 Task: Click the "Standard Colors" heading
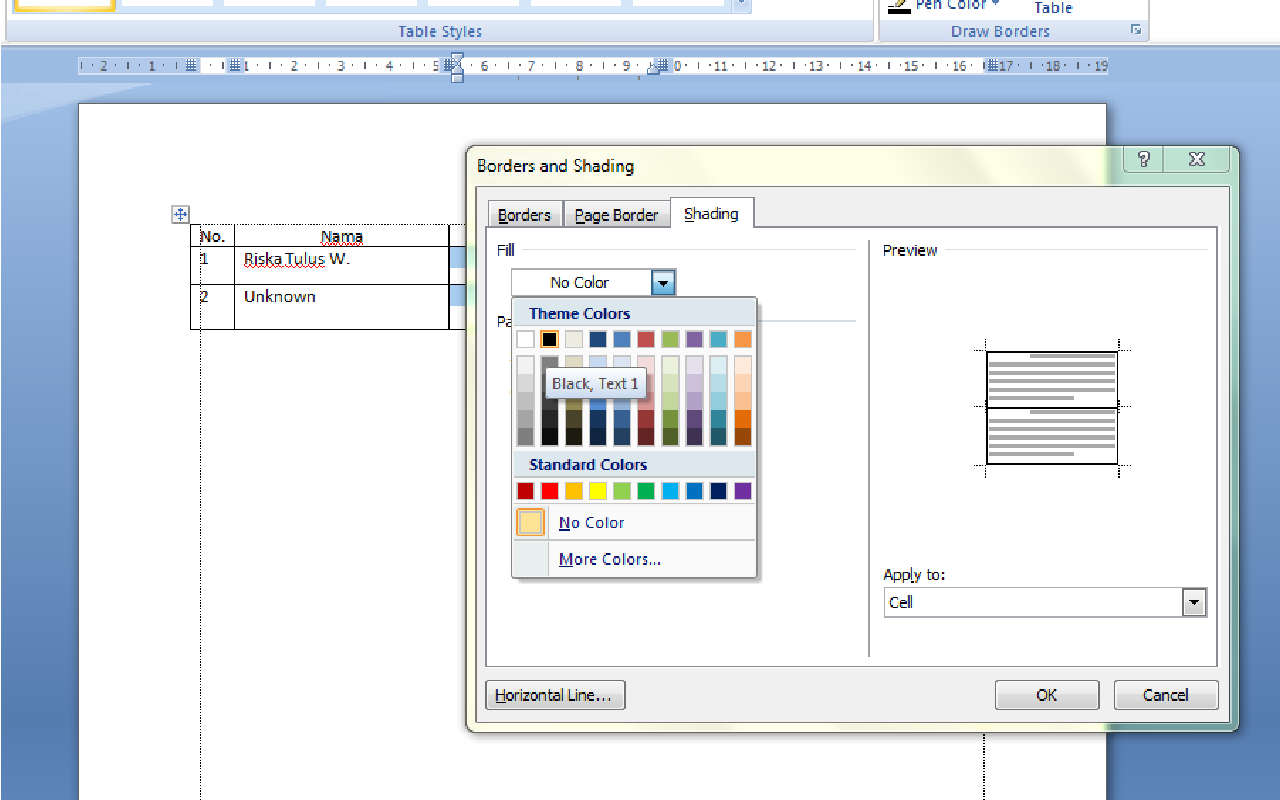pos(588,465)
